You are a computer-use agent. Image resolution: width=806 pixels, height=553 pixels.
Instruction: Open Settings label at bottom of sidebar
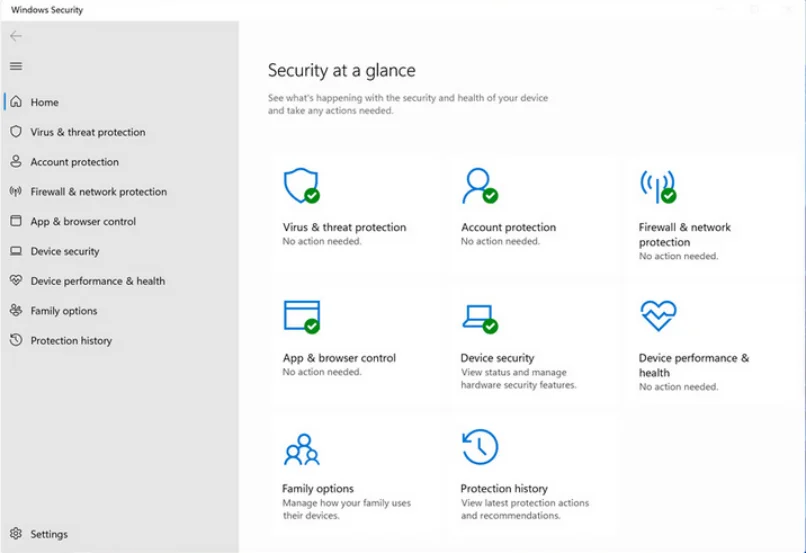click(49, 534)
